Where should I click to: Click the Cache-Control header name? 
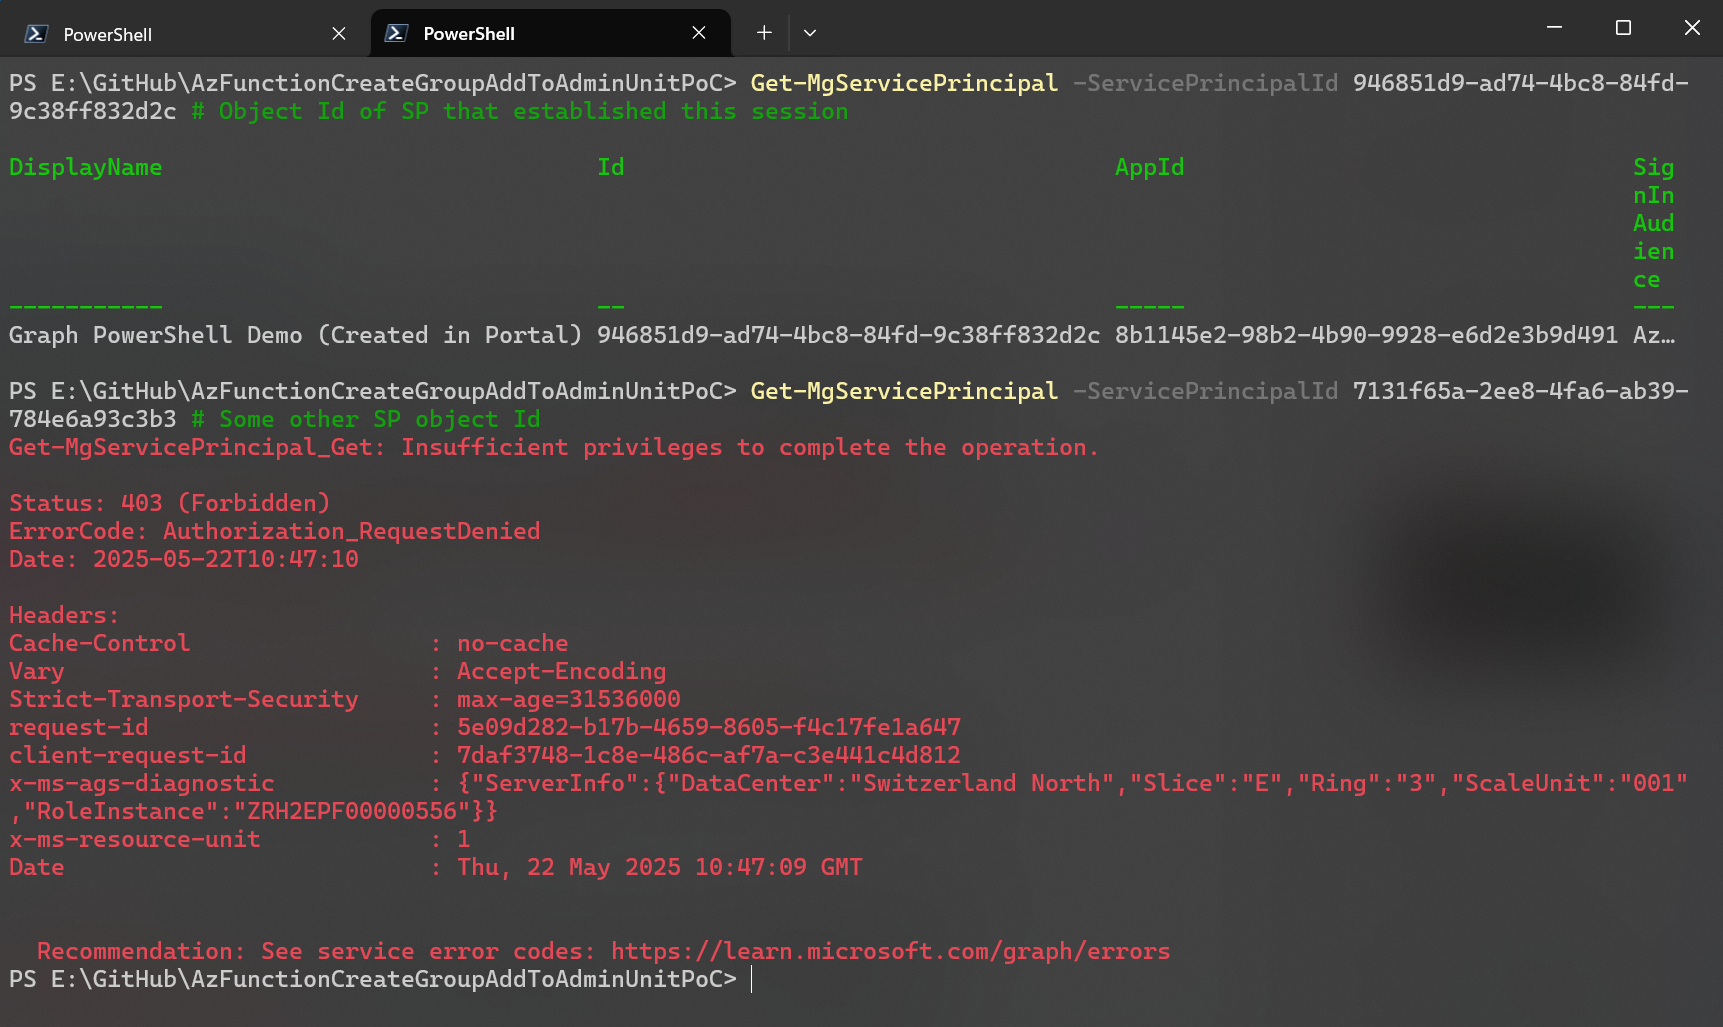click(100, 643)
